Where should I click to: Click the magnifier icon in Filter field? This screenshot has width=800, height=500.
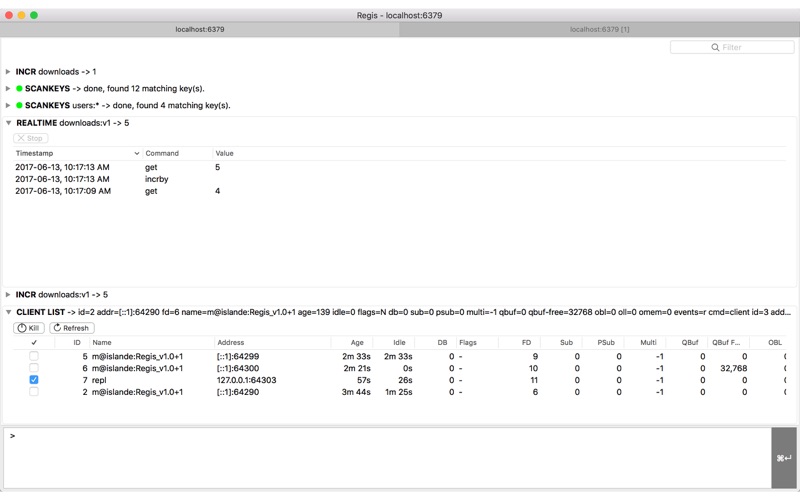click(715, 47)
